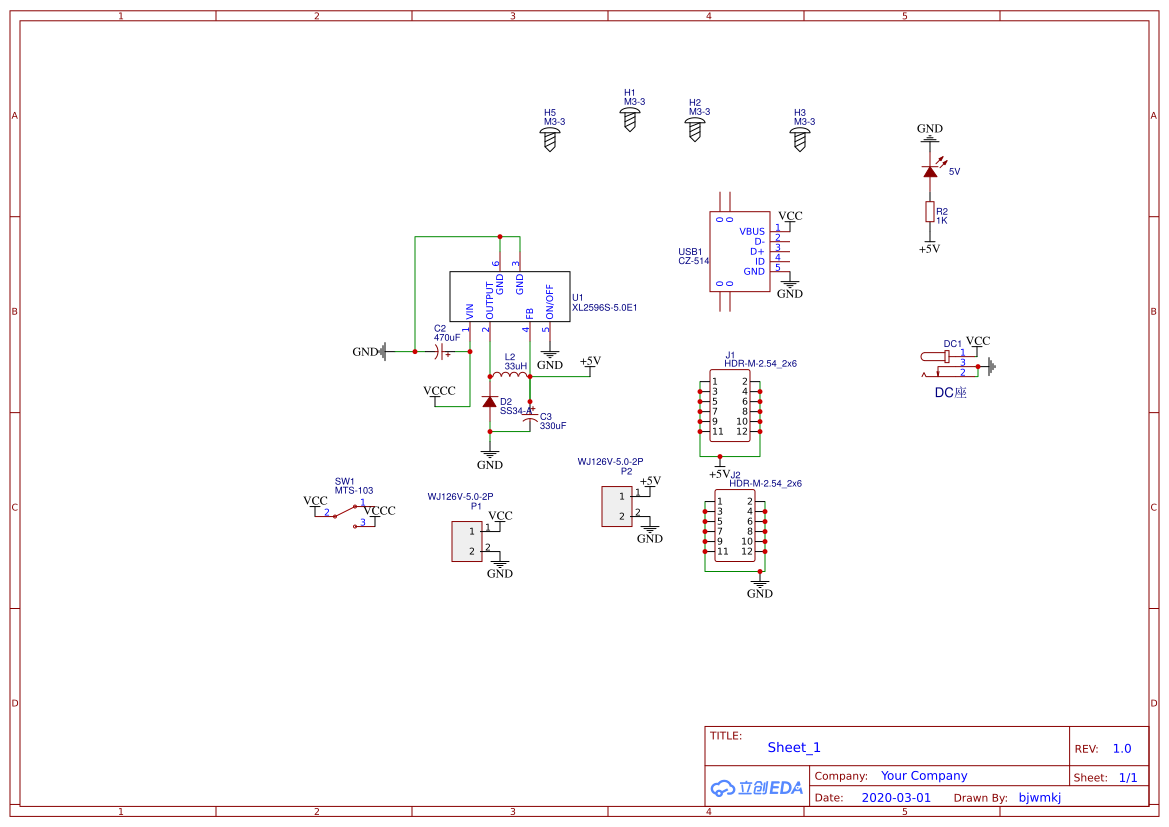
Task: Click the GND symbol above the LED
Action: (930, 133)
